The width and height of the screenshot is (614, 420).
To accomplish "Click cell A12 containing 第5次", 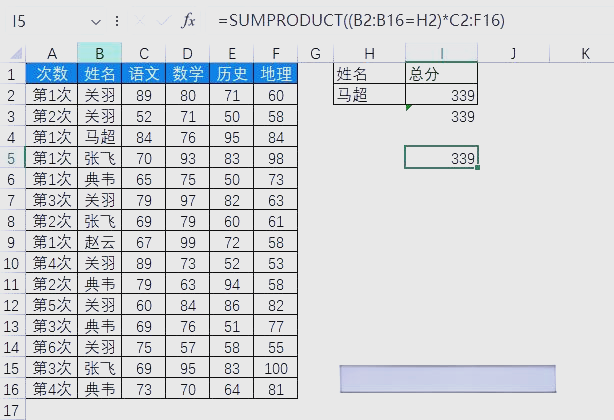I will [x=52, y=305].
